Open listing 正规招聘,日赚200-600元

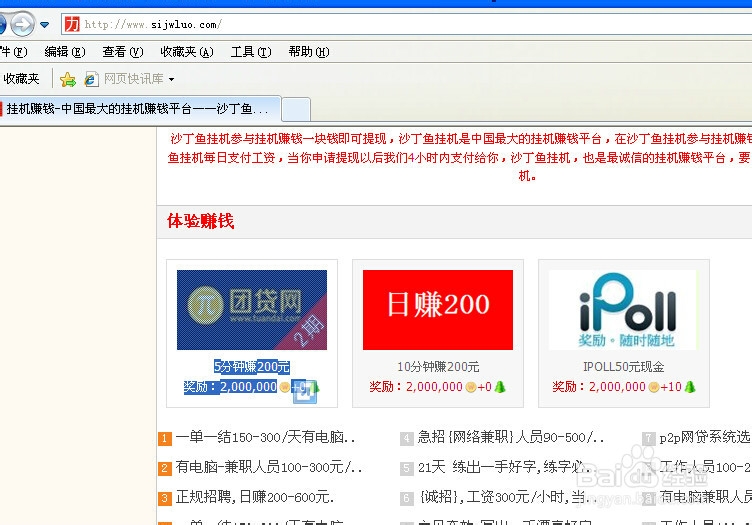coord(255,497)
